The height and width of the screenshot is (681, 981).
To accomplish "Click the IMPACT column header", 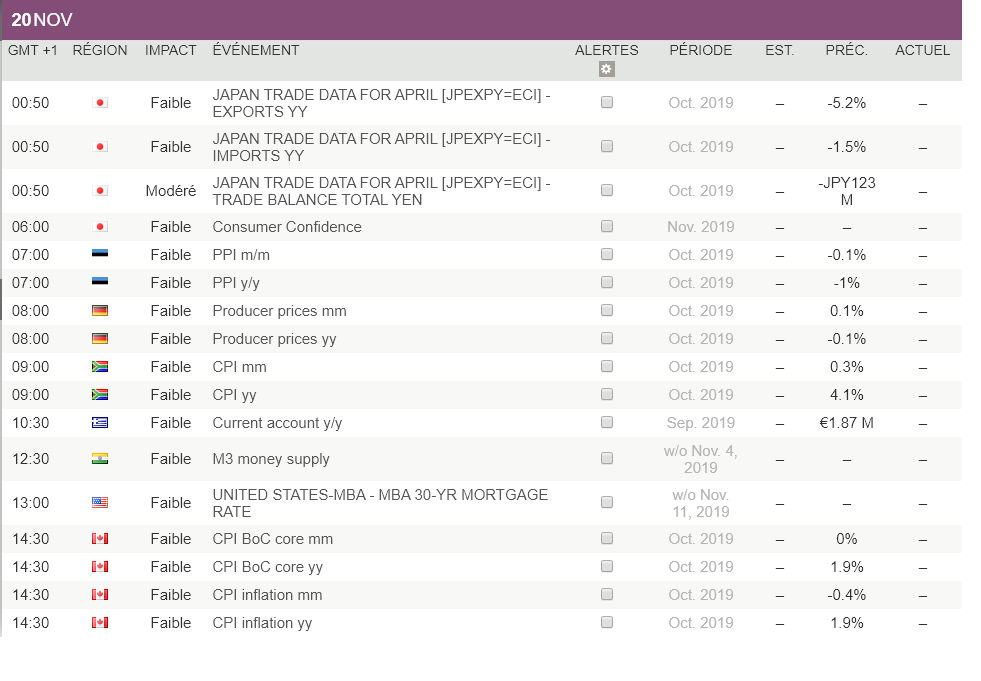I will point(170,50).
